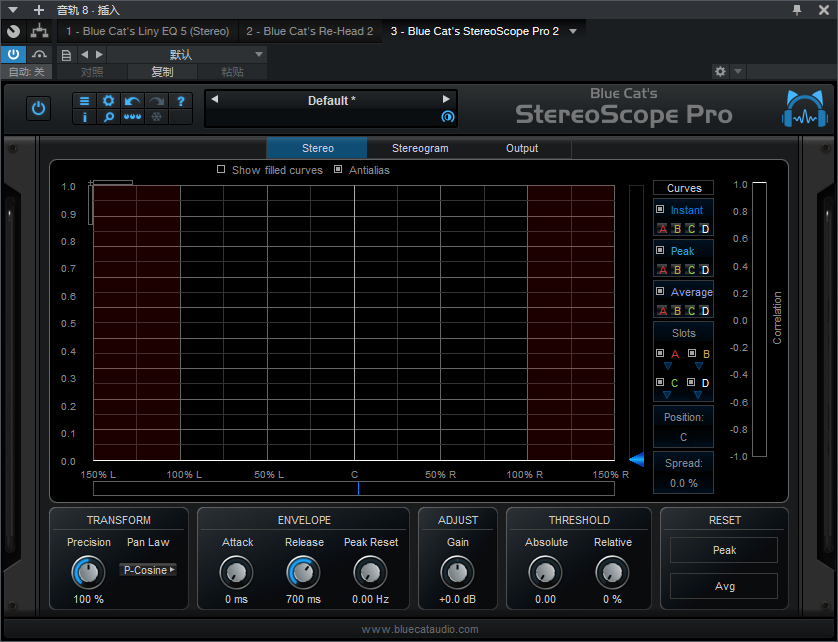Click the Avg reset button
The height and width of the screenshot is (642, 838).
click(x=724, y=586)
